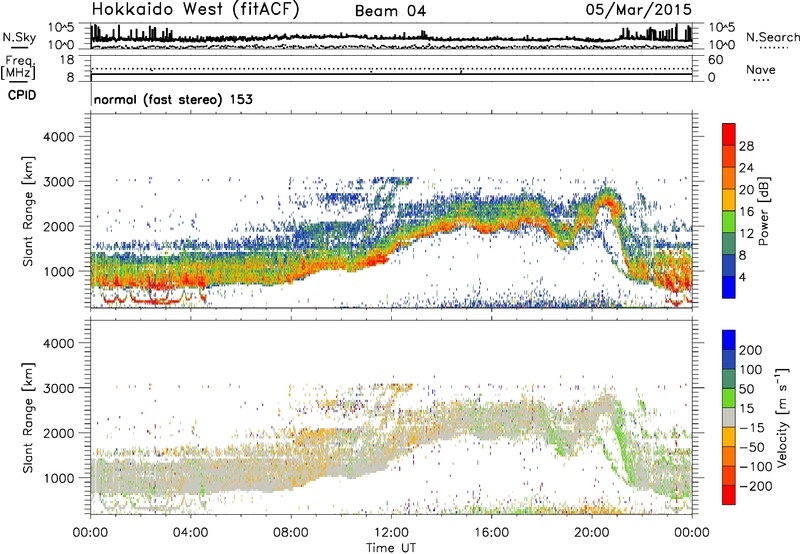Click the 4000 tick on velocity panel
The height and width of the screenshot is (554, 800).
(59, 343)
